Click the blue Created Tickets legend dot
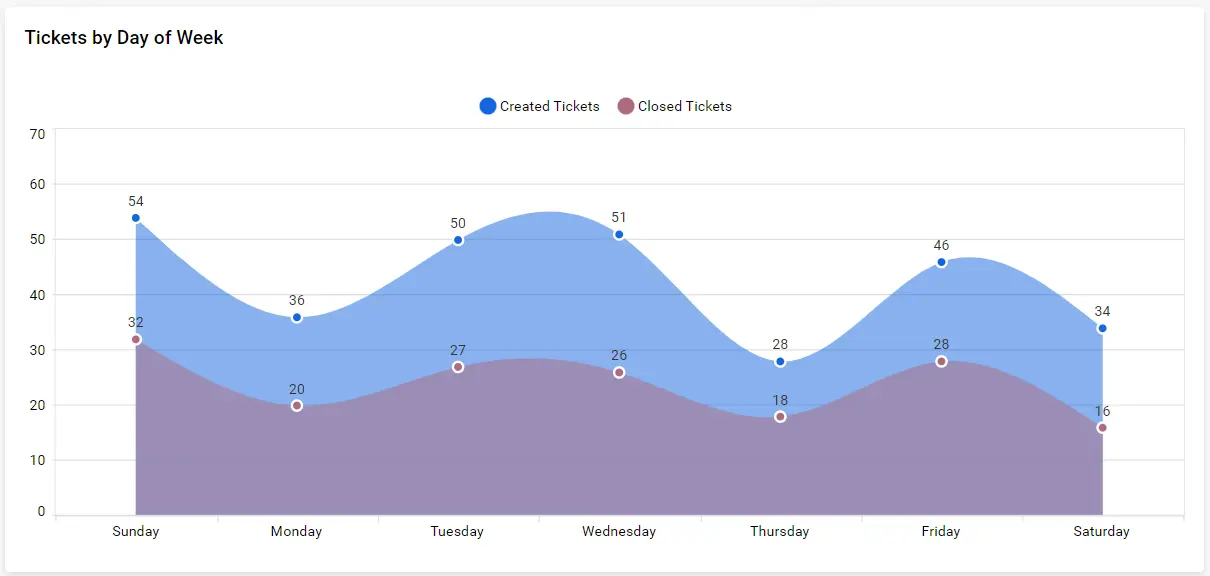The image size is (1210, 576). tap(488, 106)
